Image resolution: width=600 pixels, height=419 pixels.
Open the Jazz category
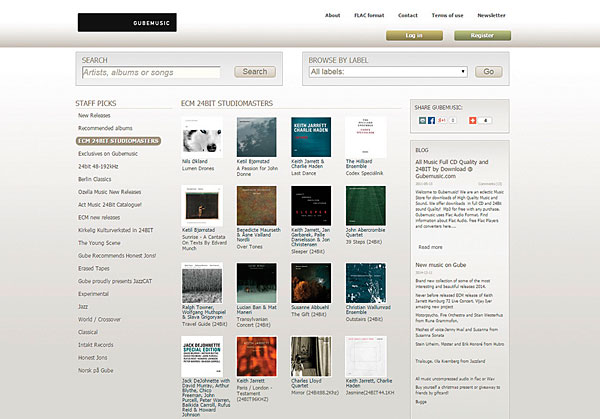click(83, 307)
